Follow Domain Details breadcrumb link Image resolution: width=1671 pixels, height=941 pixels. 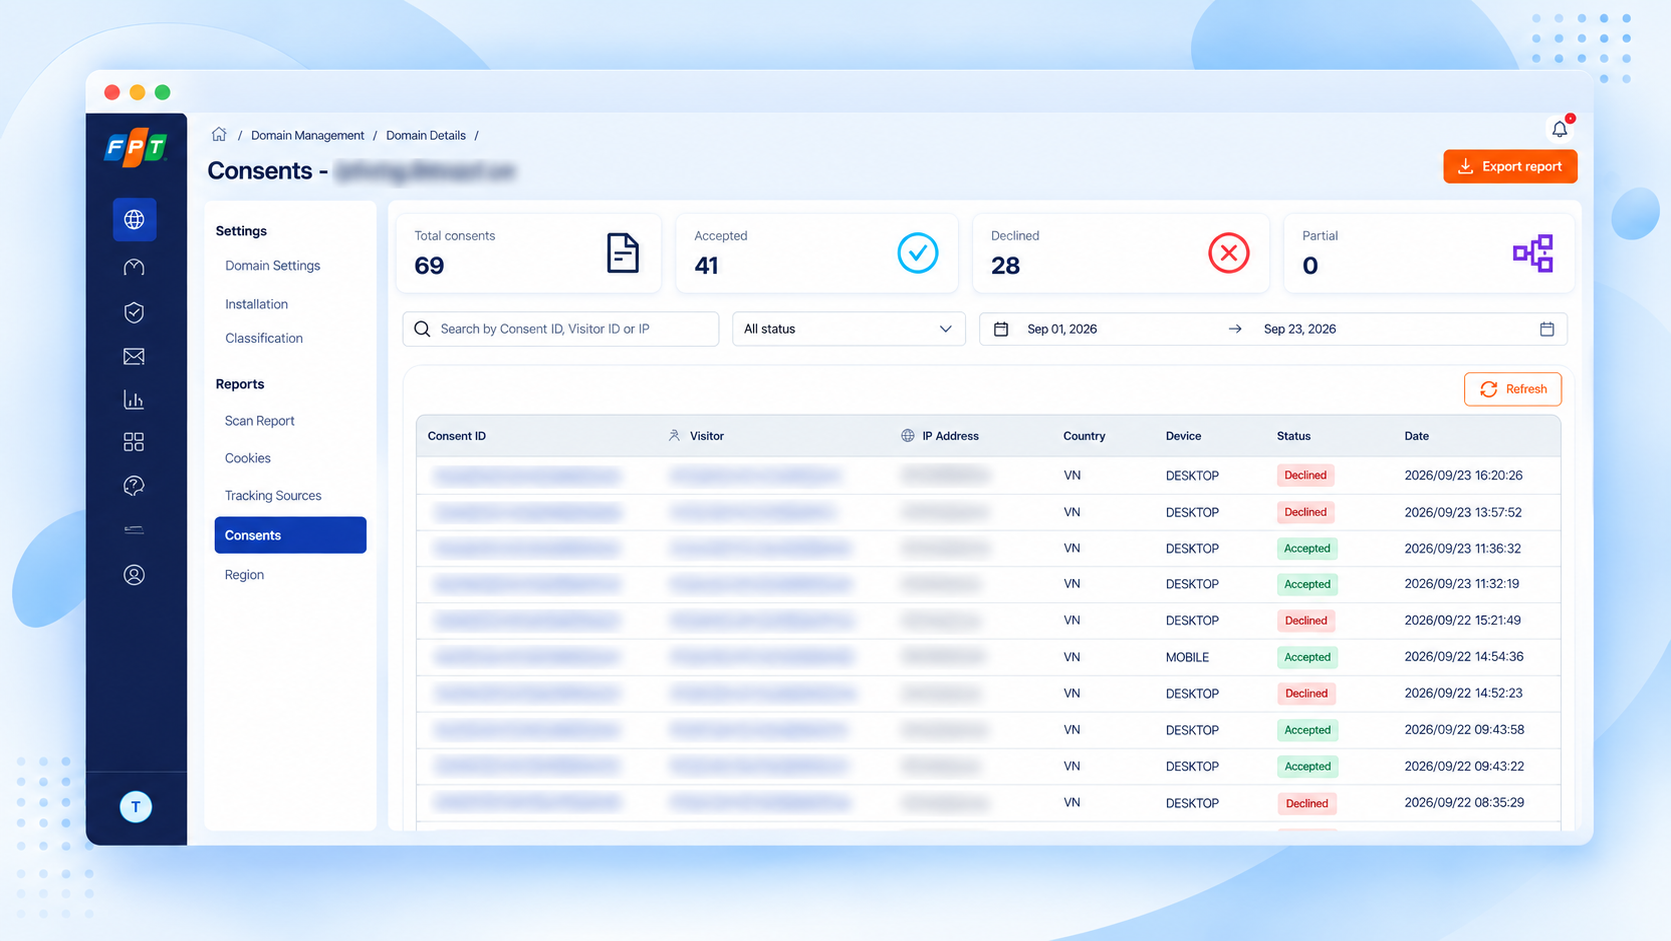point(426,135)
